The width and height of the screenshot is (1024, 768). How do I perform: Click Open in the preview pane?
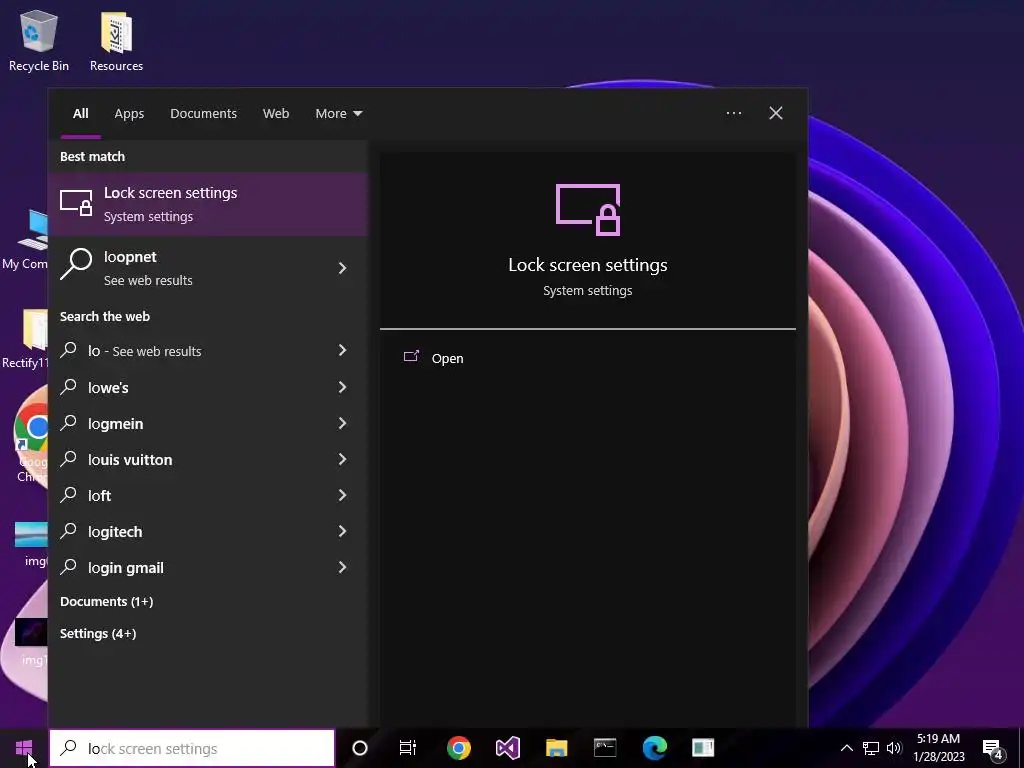(x=447, y=359)
